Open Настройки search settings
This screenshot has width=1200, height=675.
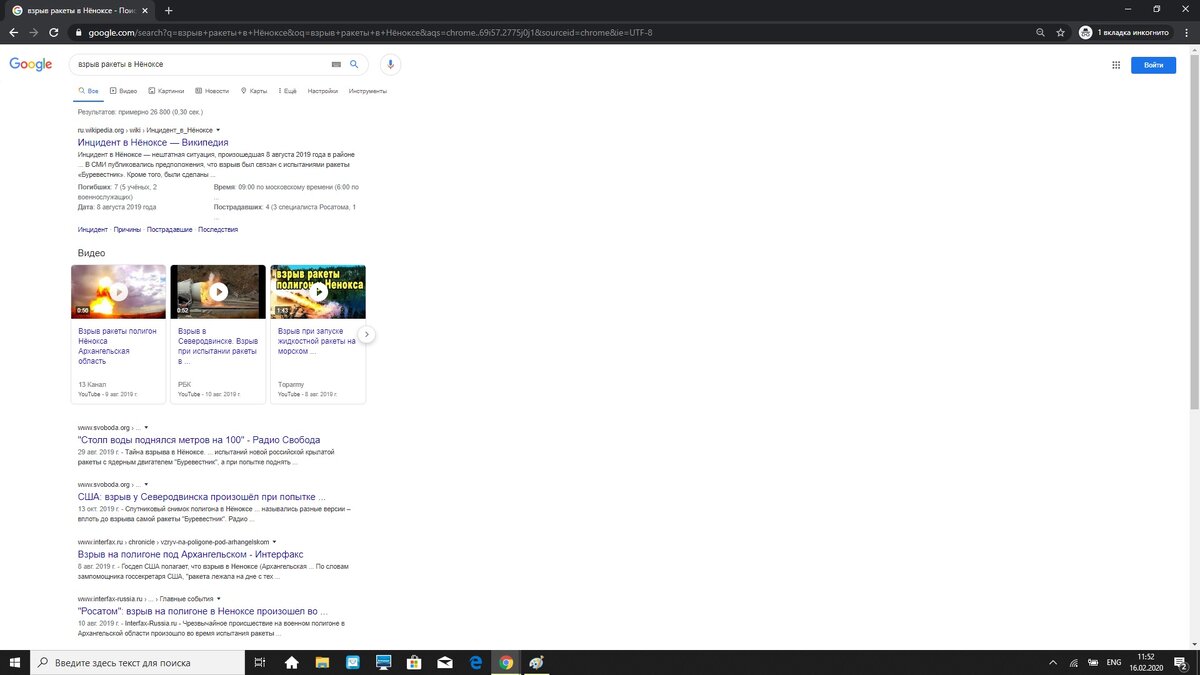[323, 91]
